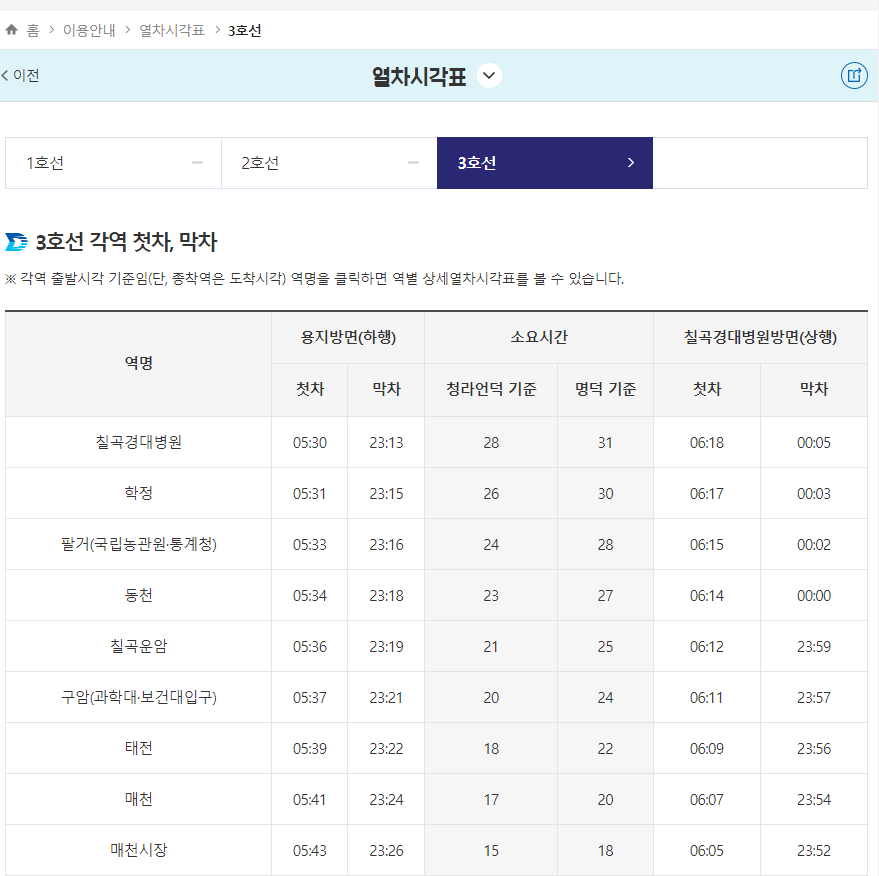The height and width of the screenshot is (876, 879).
Task: Click 06:07 upbound first train of 매천
Action: click(707, 800)
